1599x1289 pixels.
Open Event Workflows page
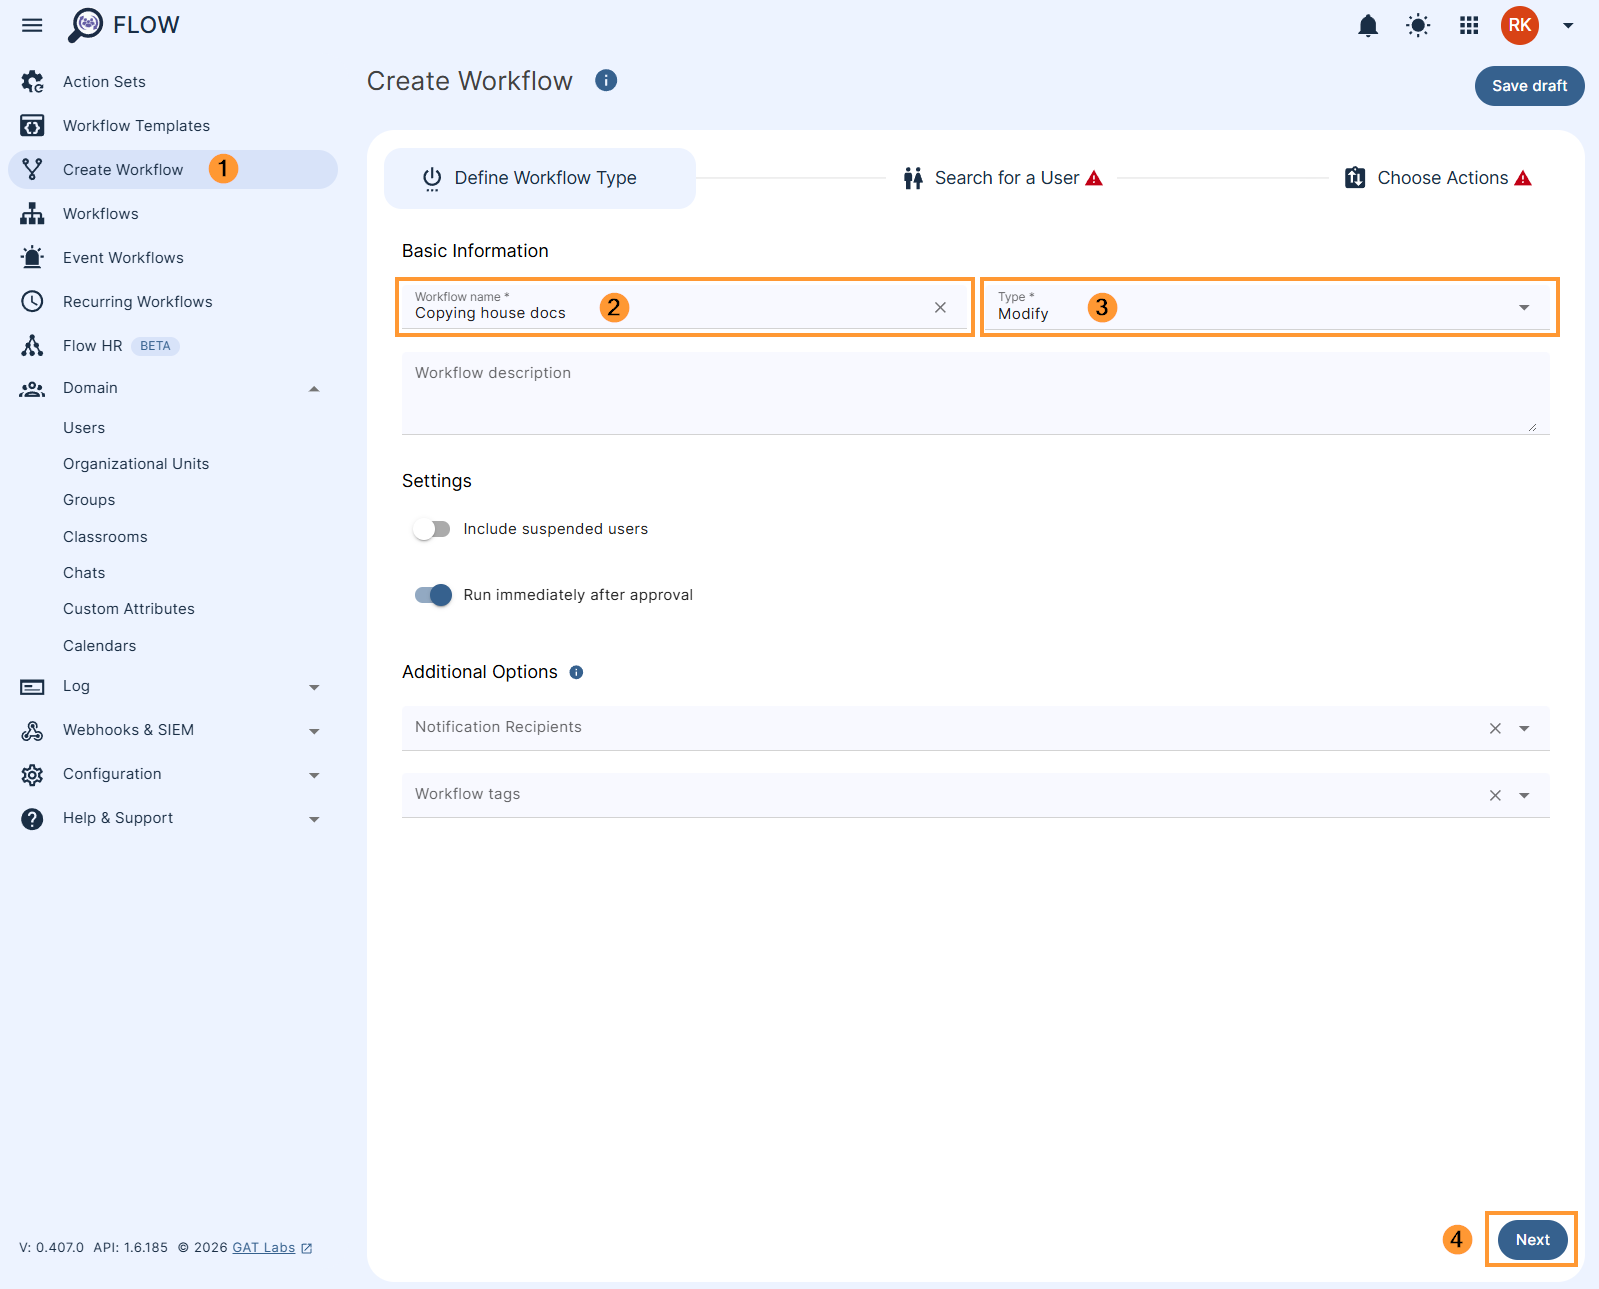[x=123, y=258]
